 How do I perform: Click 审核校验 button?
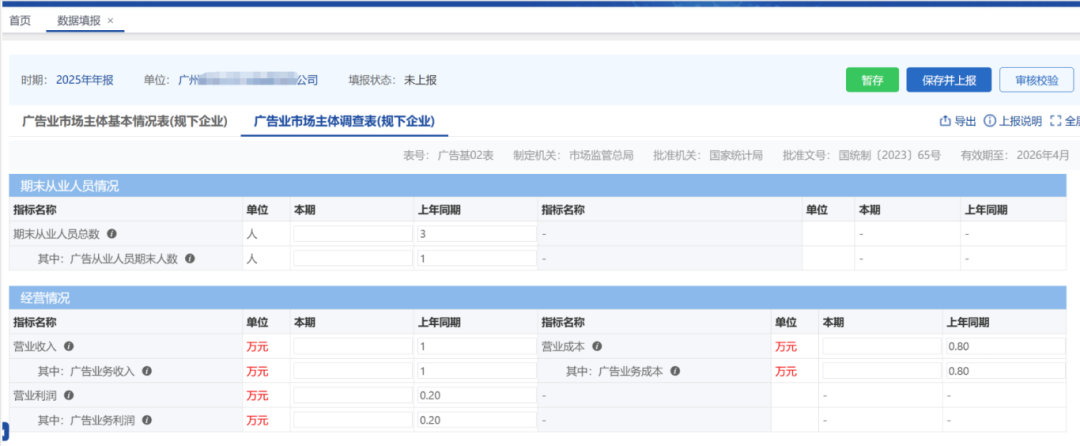point(1037,80)
